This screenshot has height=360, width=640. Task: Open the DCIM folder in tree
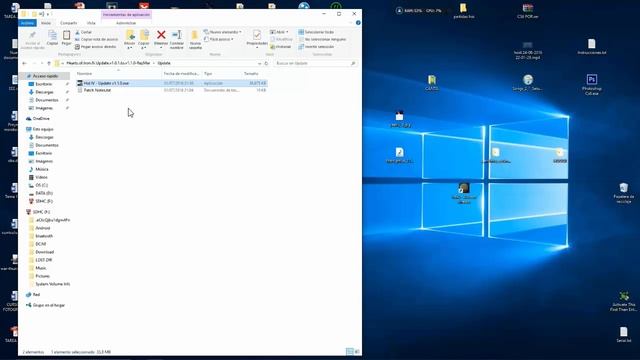[x=40, y=244]
